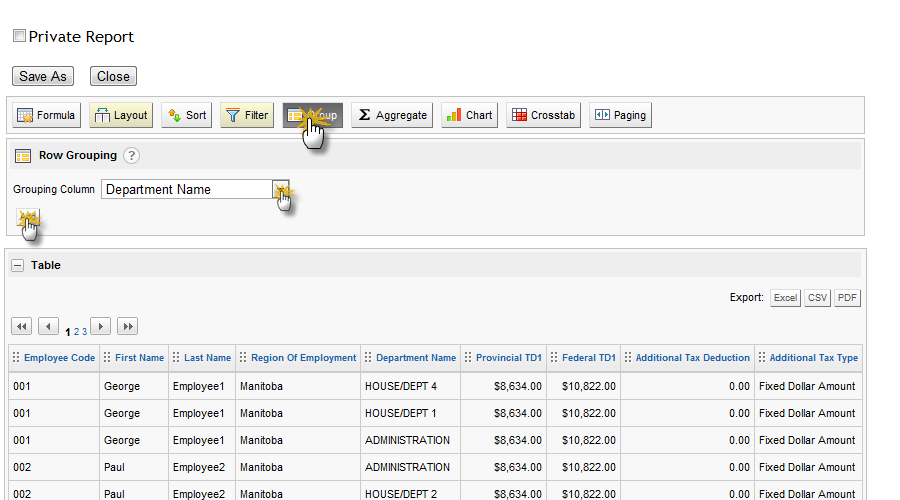Collapse the Table section
The height and width of the screenshot is (500, 900).
[18, 265]
